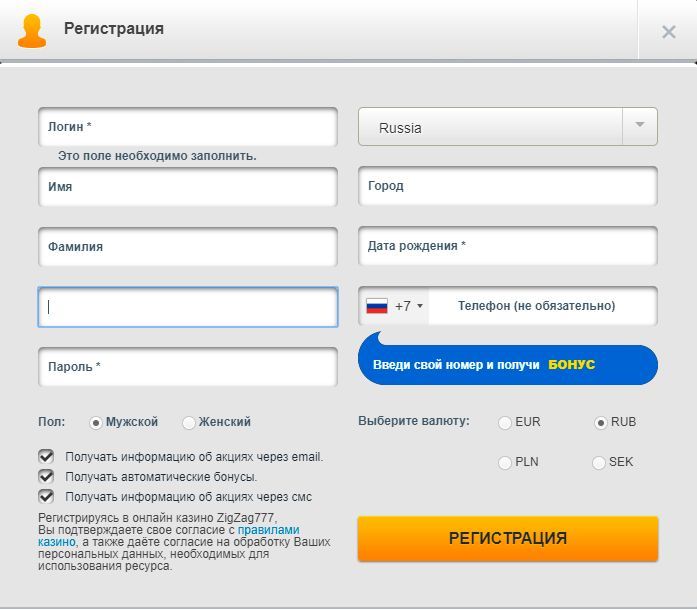
Task: Focus the Пароль input field
Action: pos(188,366)
